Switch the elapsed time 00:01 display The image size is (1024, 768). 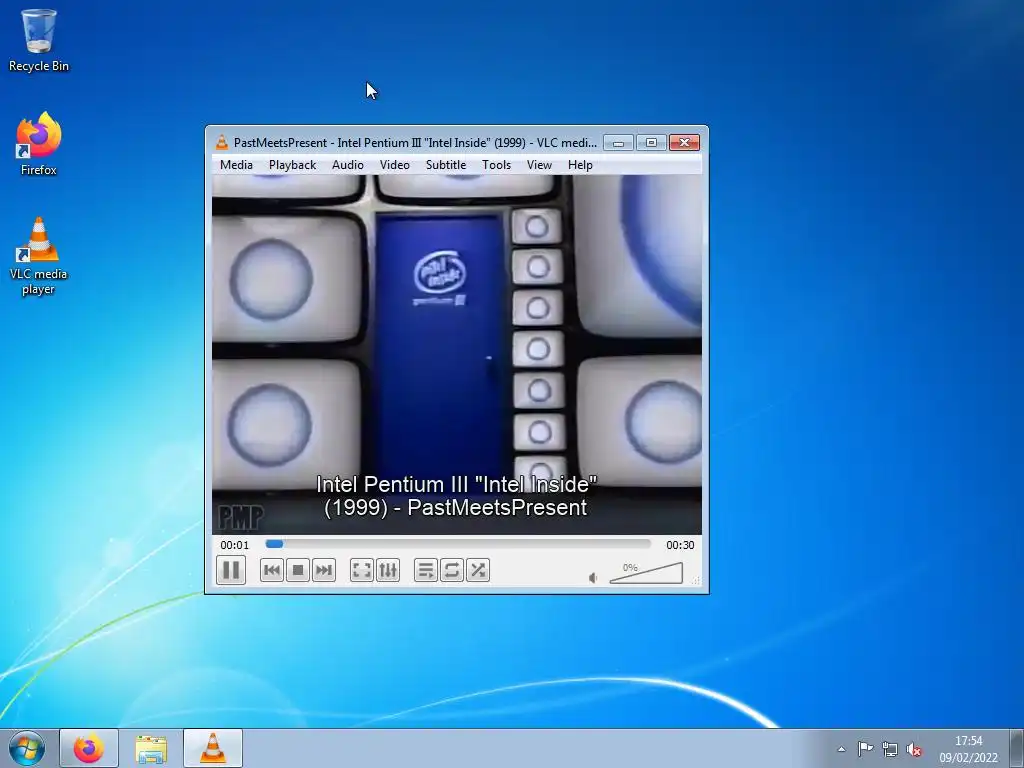(234, 545)
